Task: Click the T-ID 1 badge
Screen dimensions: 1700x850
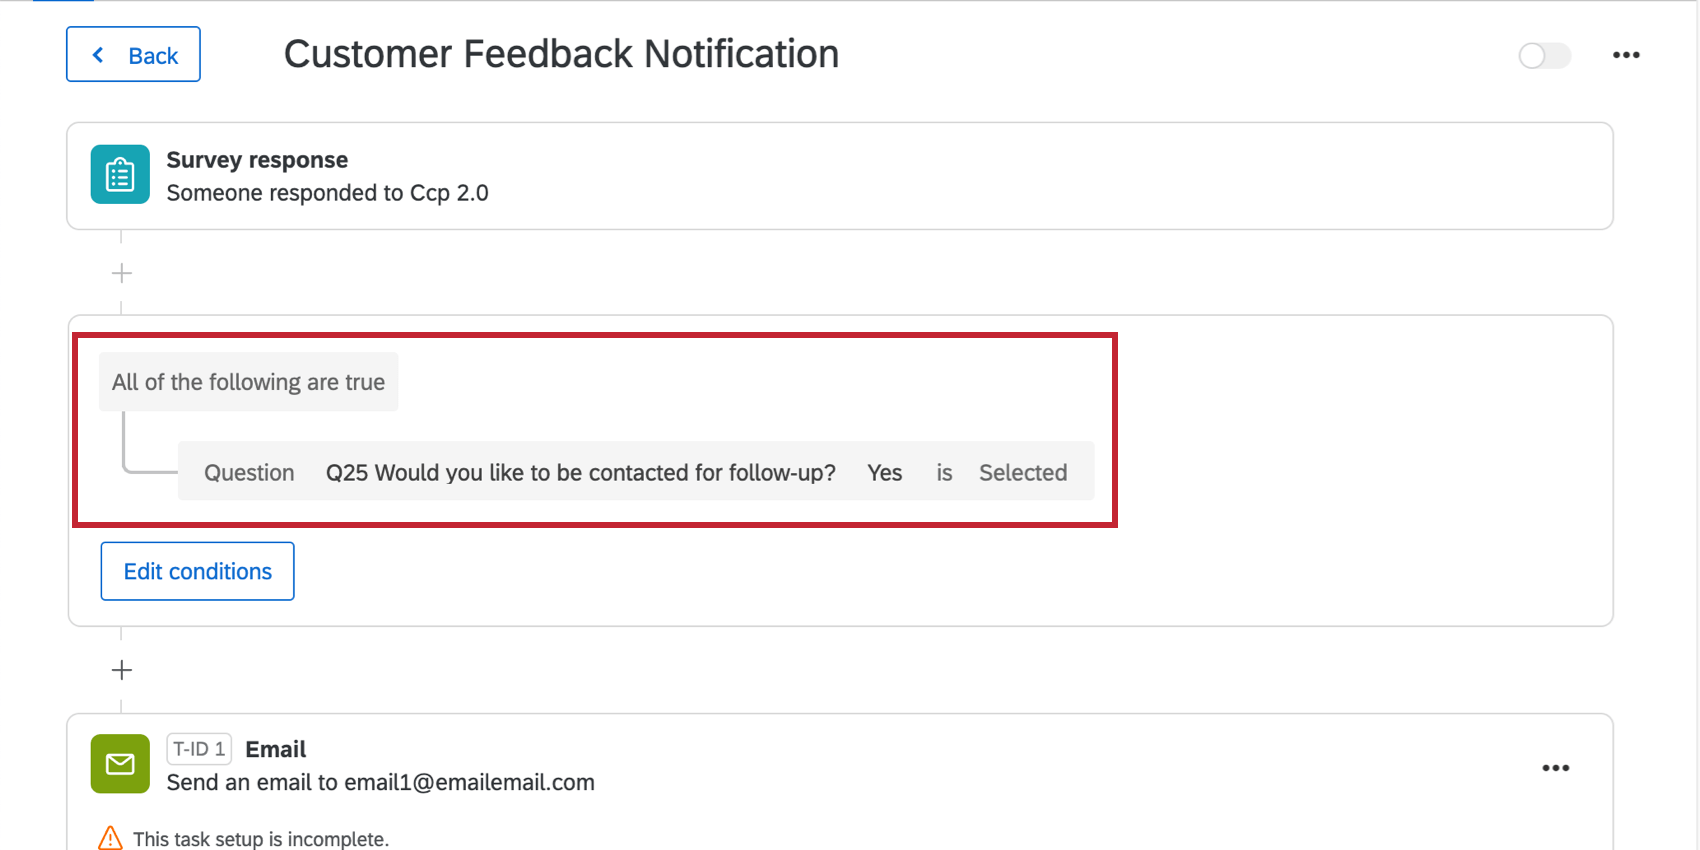Action: point(199,749)
